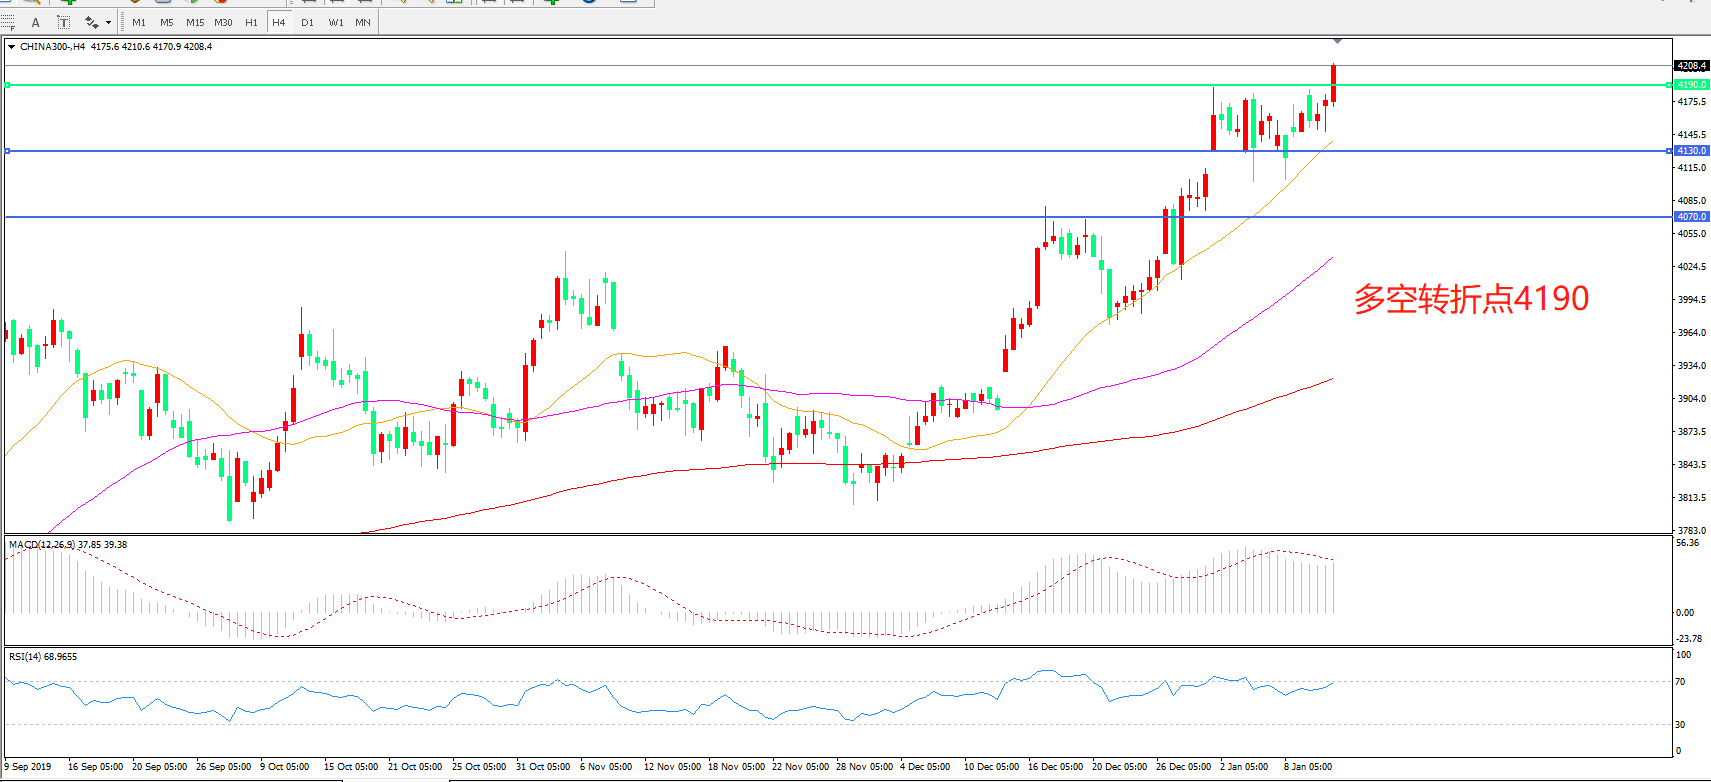Select blue horizontal line handle at 4130.0
Viewport: 1711px width, 782px height.
pos(8,151)
